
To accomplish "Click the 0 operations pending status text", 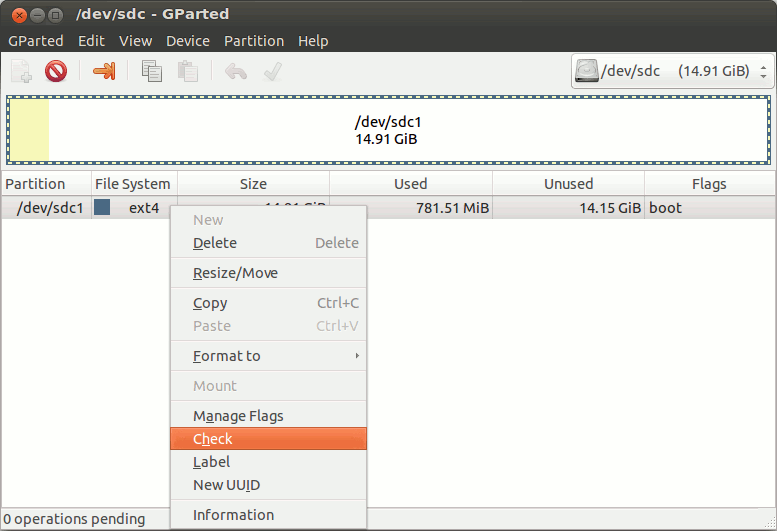I will tap(74, 519).
